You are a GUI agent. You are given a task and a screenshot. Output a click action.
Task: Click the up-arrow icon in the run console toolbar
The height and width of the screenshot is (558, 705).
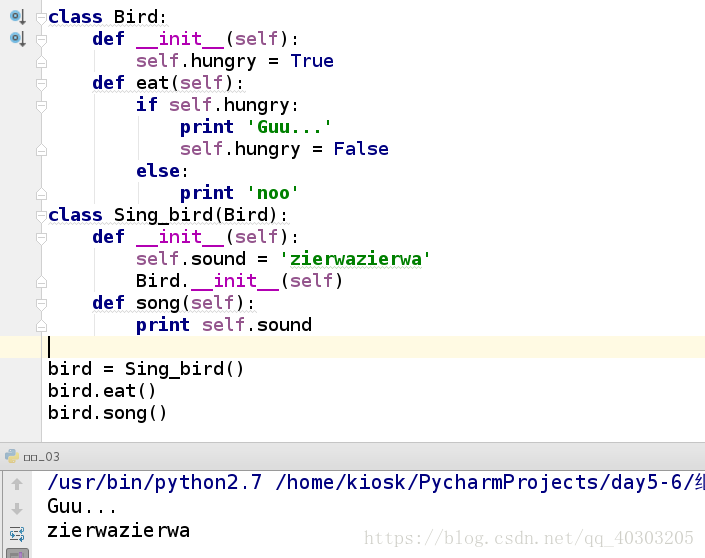point(17,484)
